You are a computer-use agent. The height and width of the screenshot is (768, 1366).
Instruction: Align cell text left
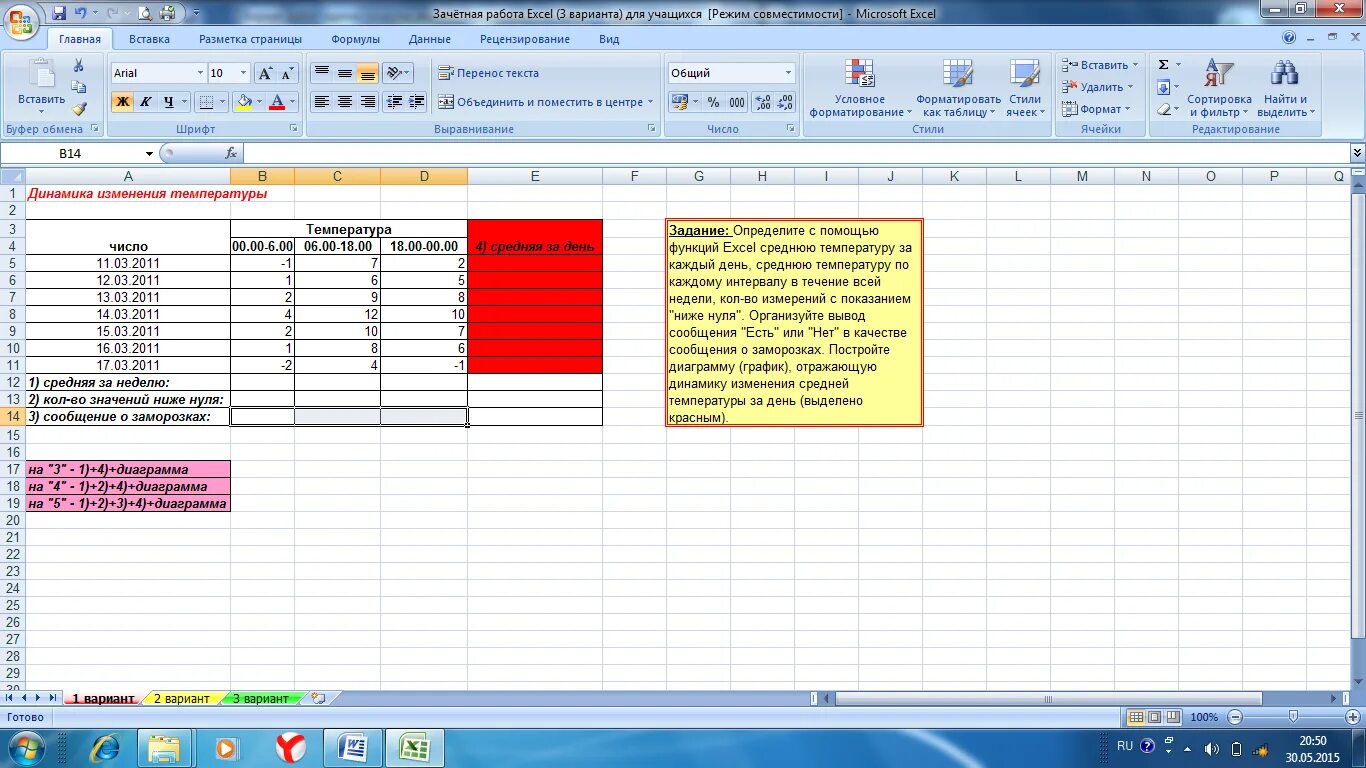pyautogui.click(x=322, y=102)
